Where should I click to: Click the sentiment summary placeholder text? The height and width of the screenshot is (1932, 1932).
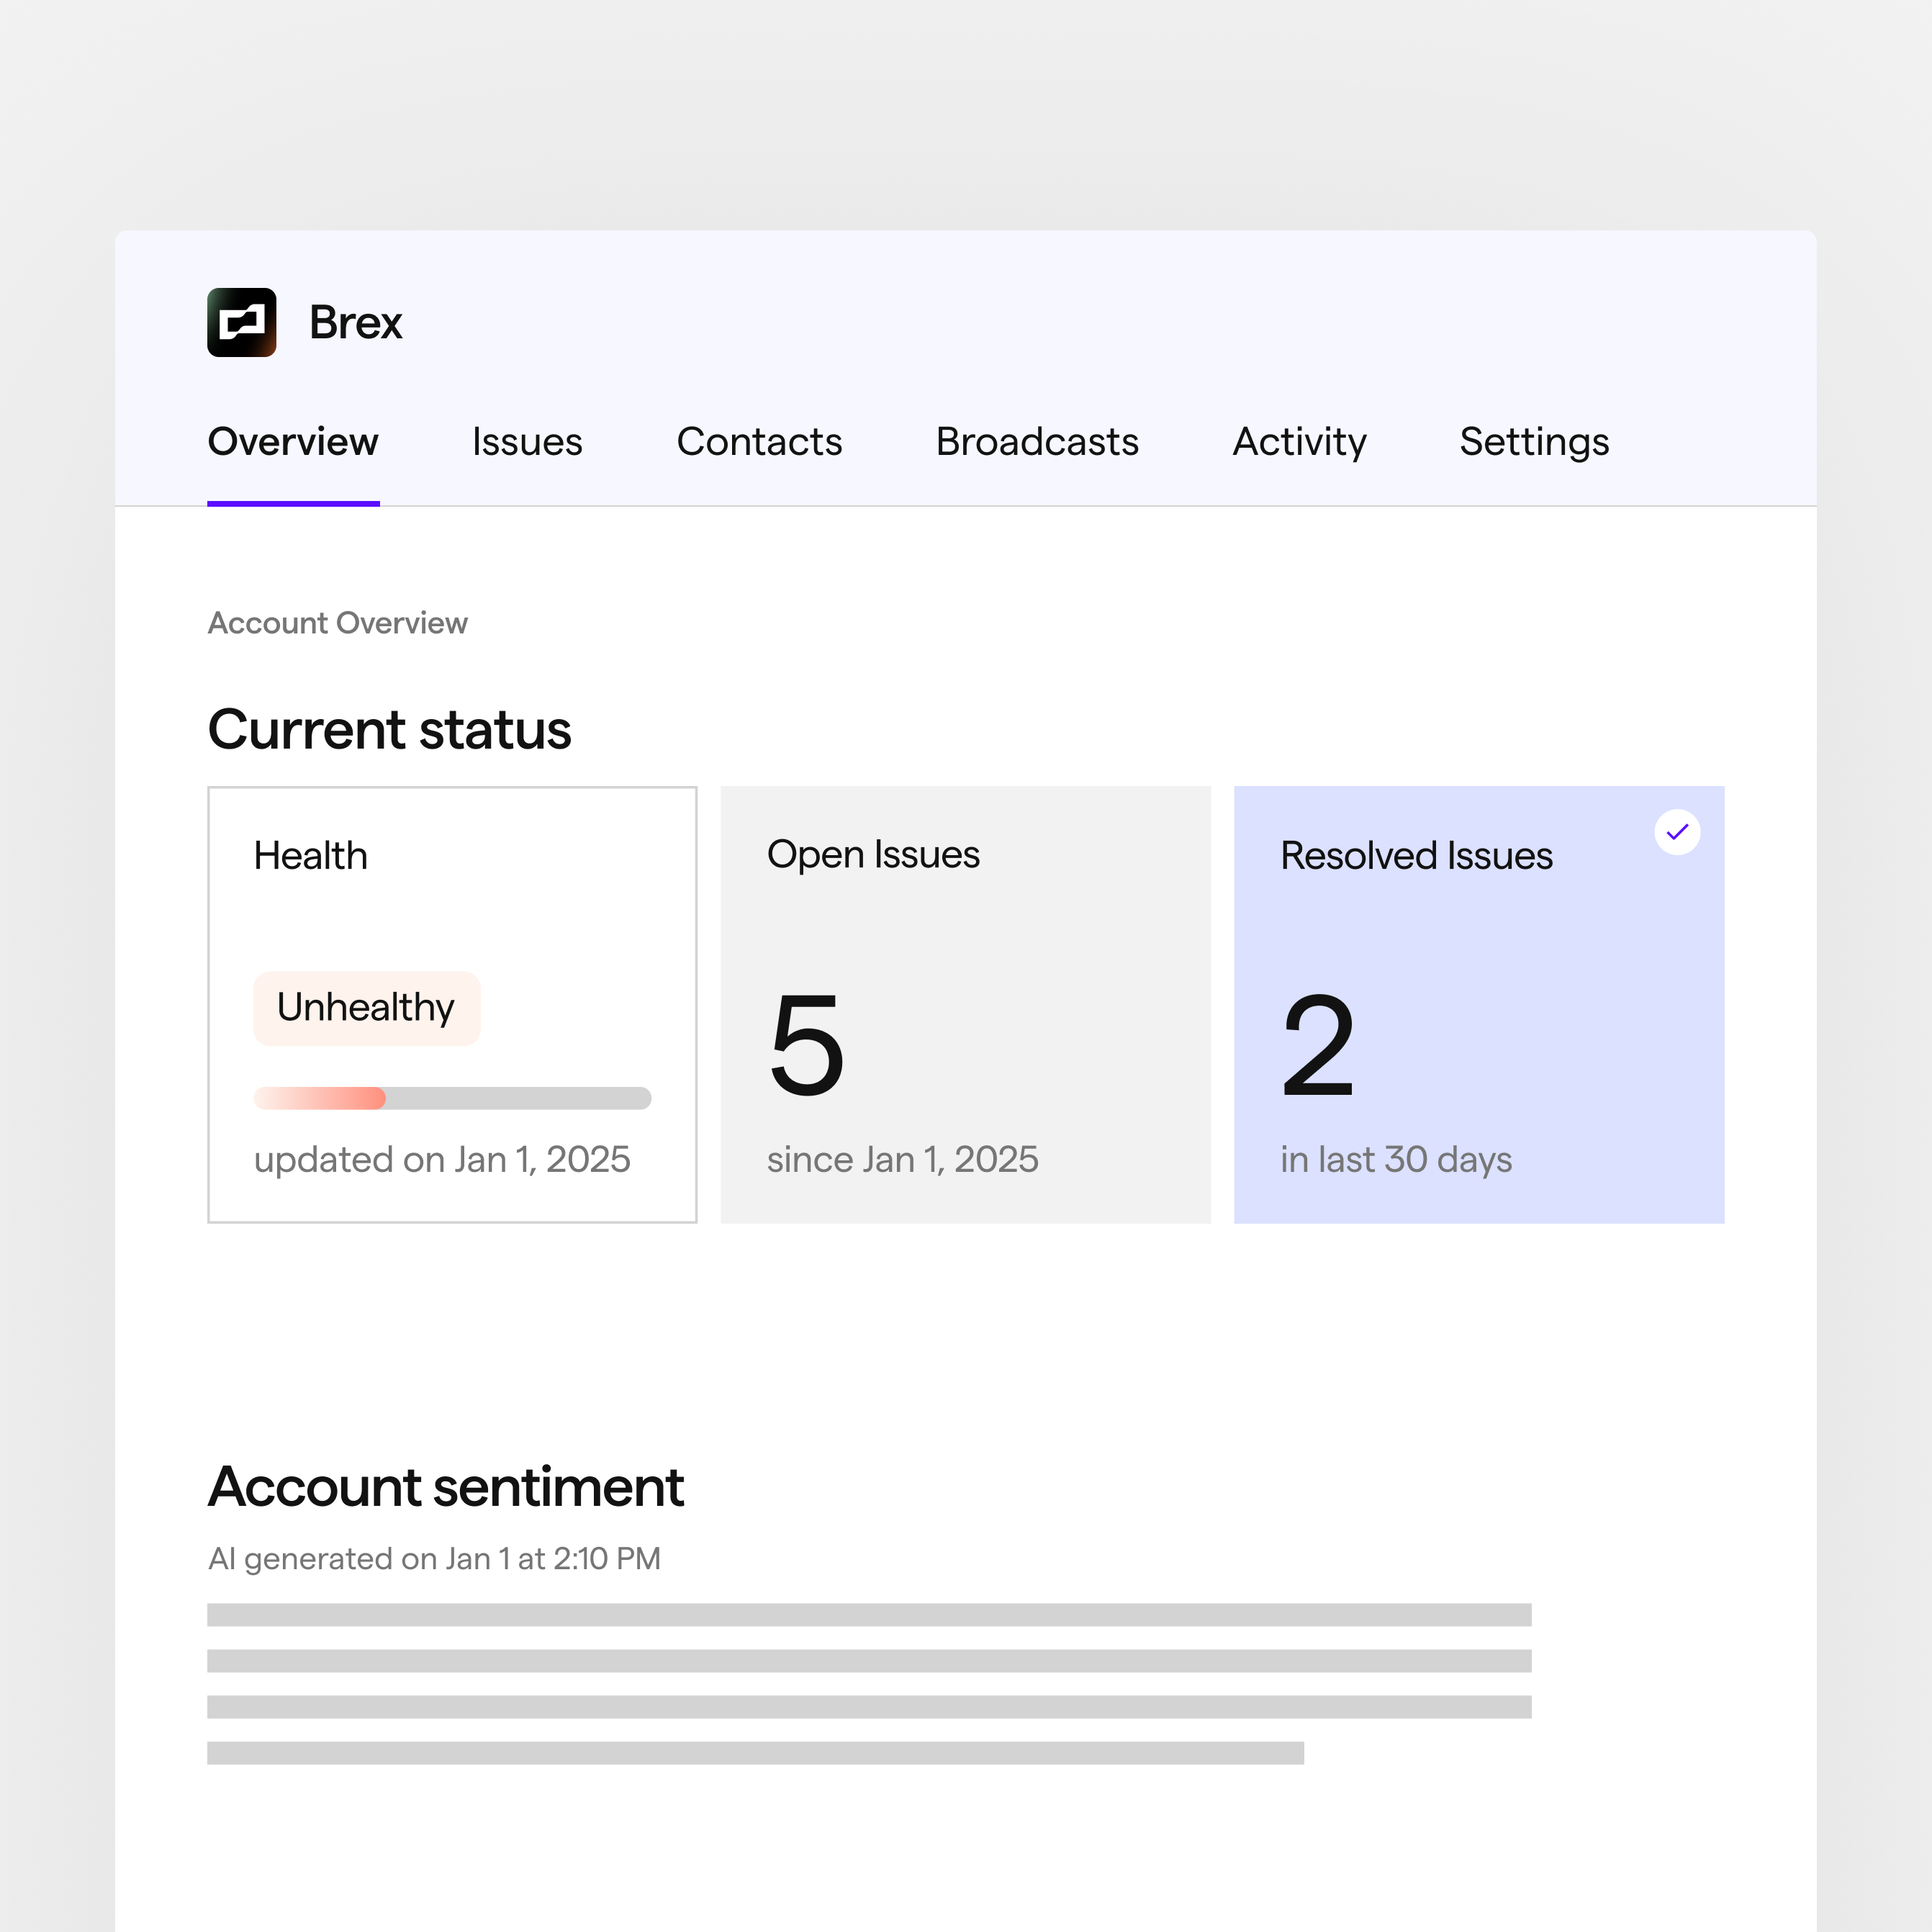[868, 1683]
